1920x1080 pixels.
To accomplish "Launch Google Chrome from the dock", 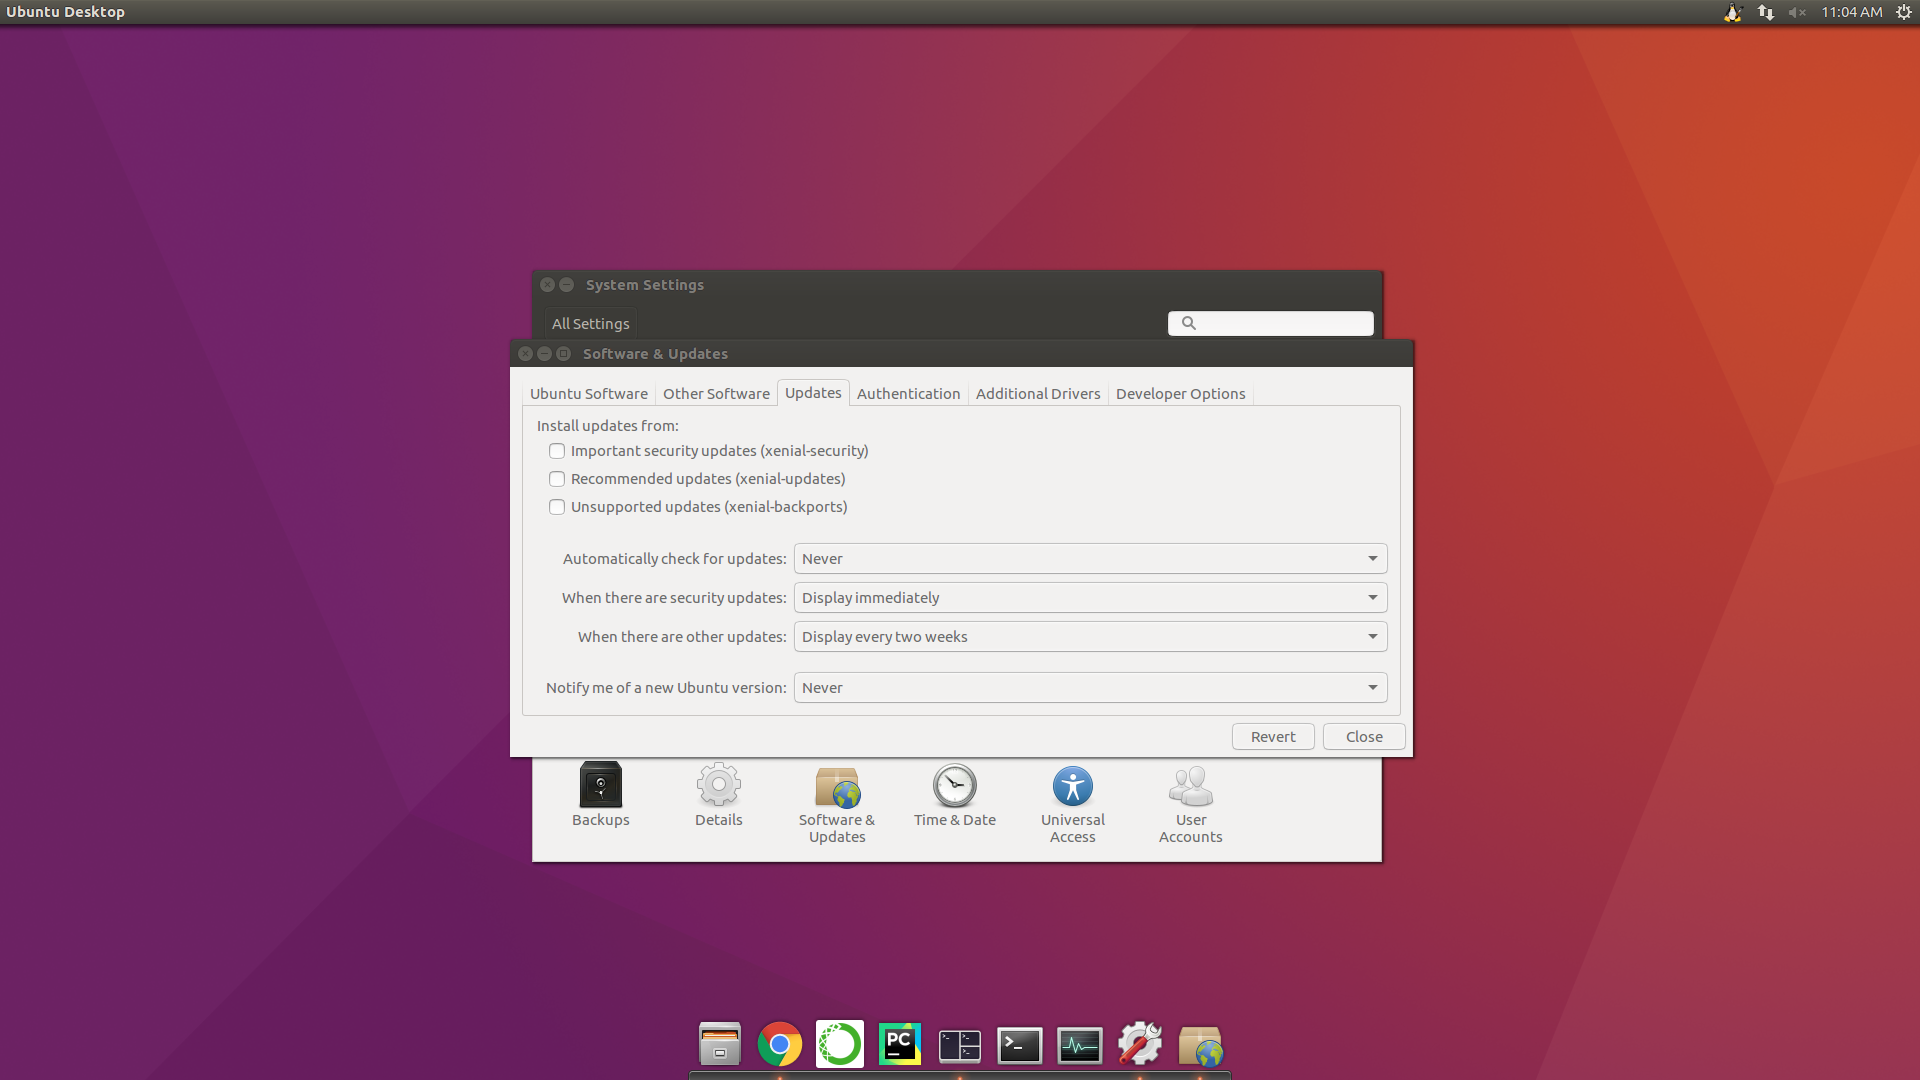I will [x=780, y=1045].
